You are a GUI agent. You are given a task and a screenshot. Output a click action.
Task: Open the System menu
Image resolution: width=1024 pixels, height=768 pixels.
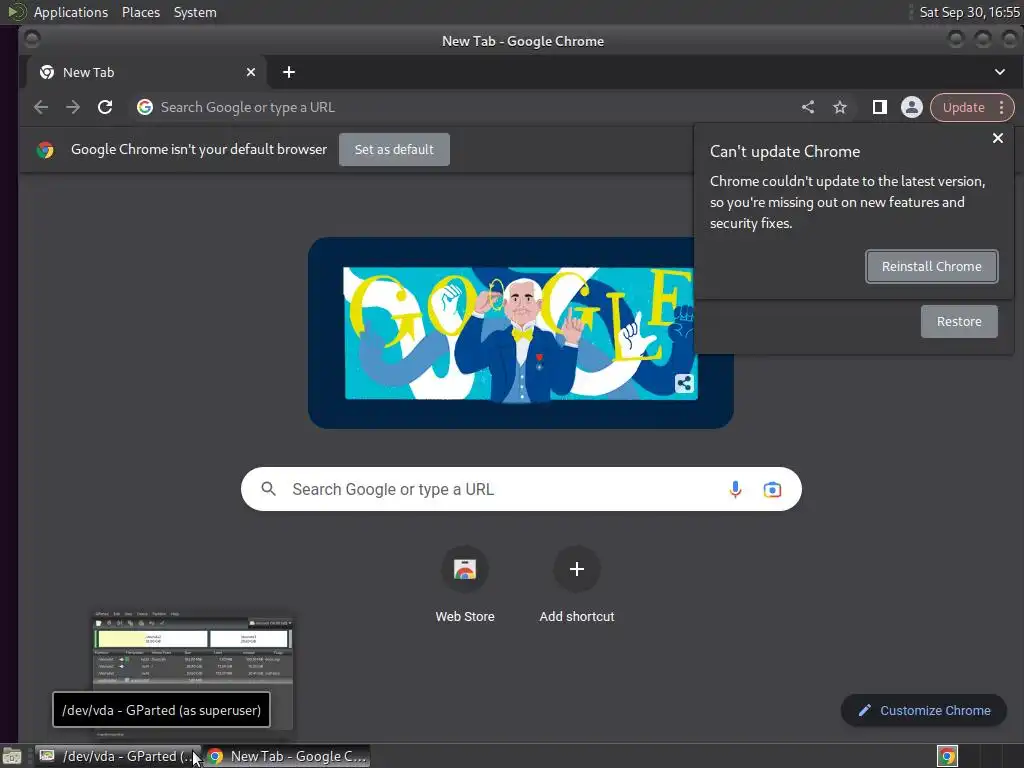(x=195, y=12)
